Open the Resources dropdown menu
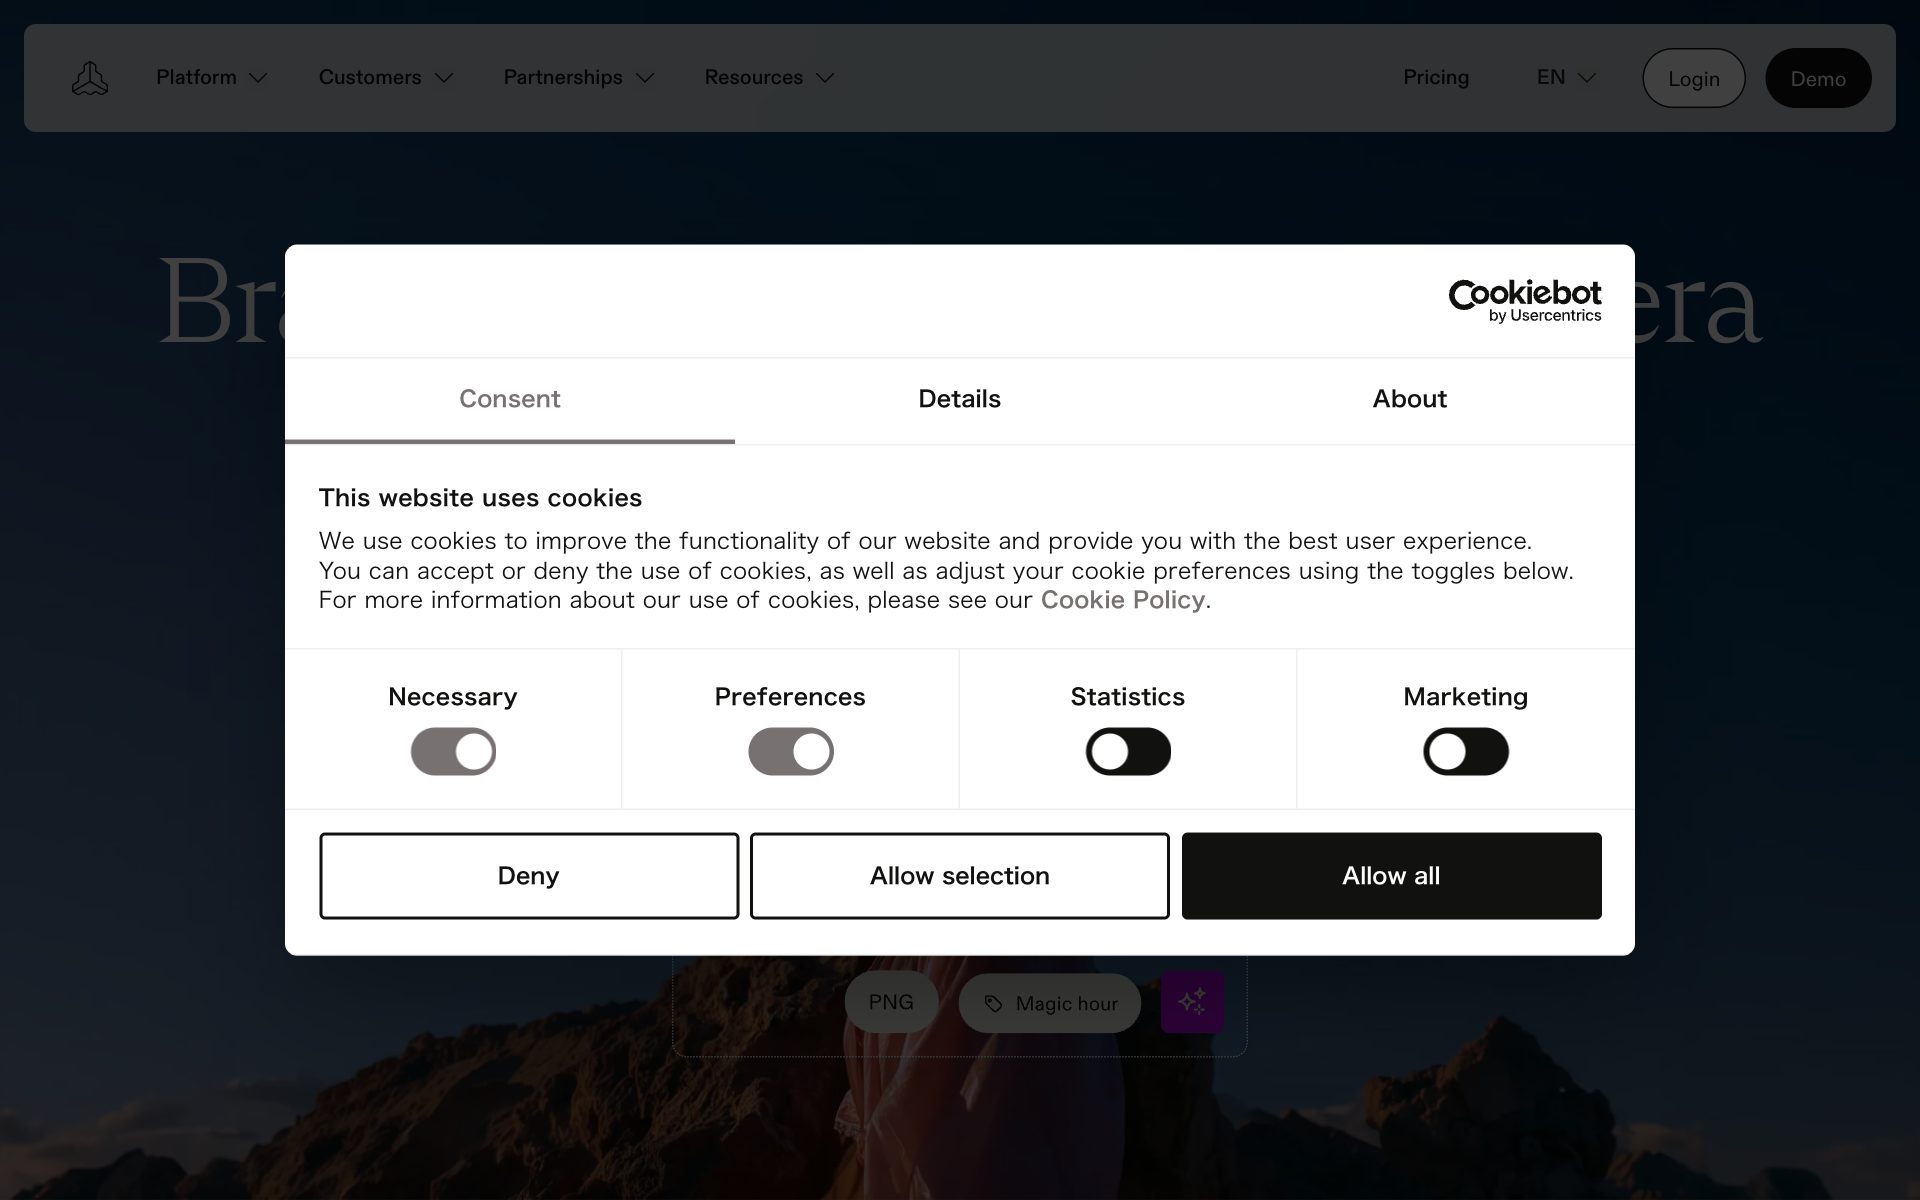 769,77
